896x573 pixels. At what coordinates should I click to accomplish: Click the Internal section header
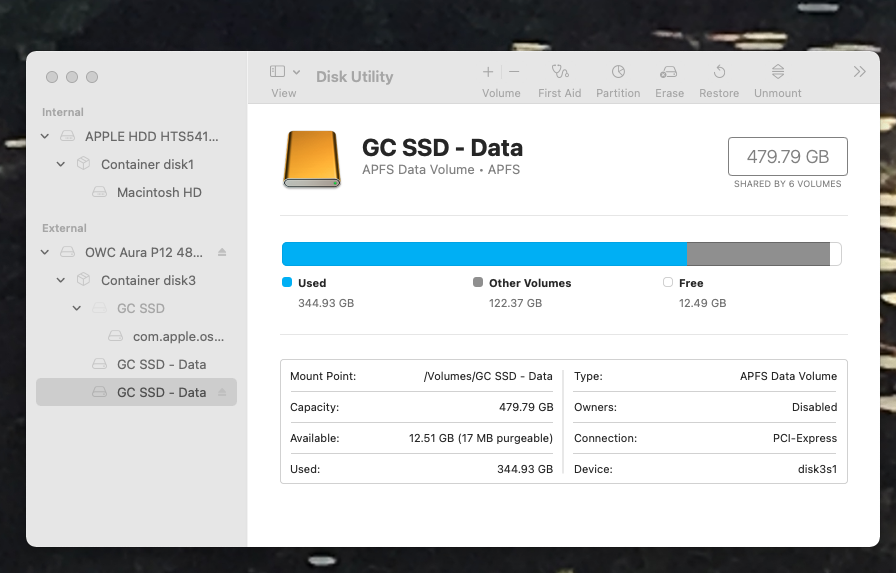pyautogui.click(x=63, y=113)
